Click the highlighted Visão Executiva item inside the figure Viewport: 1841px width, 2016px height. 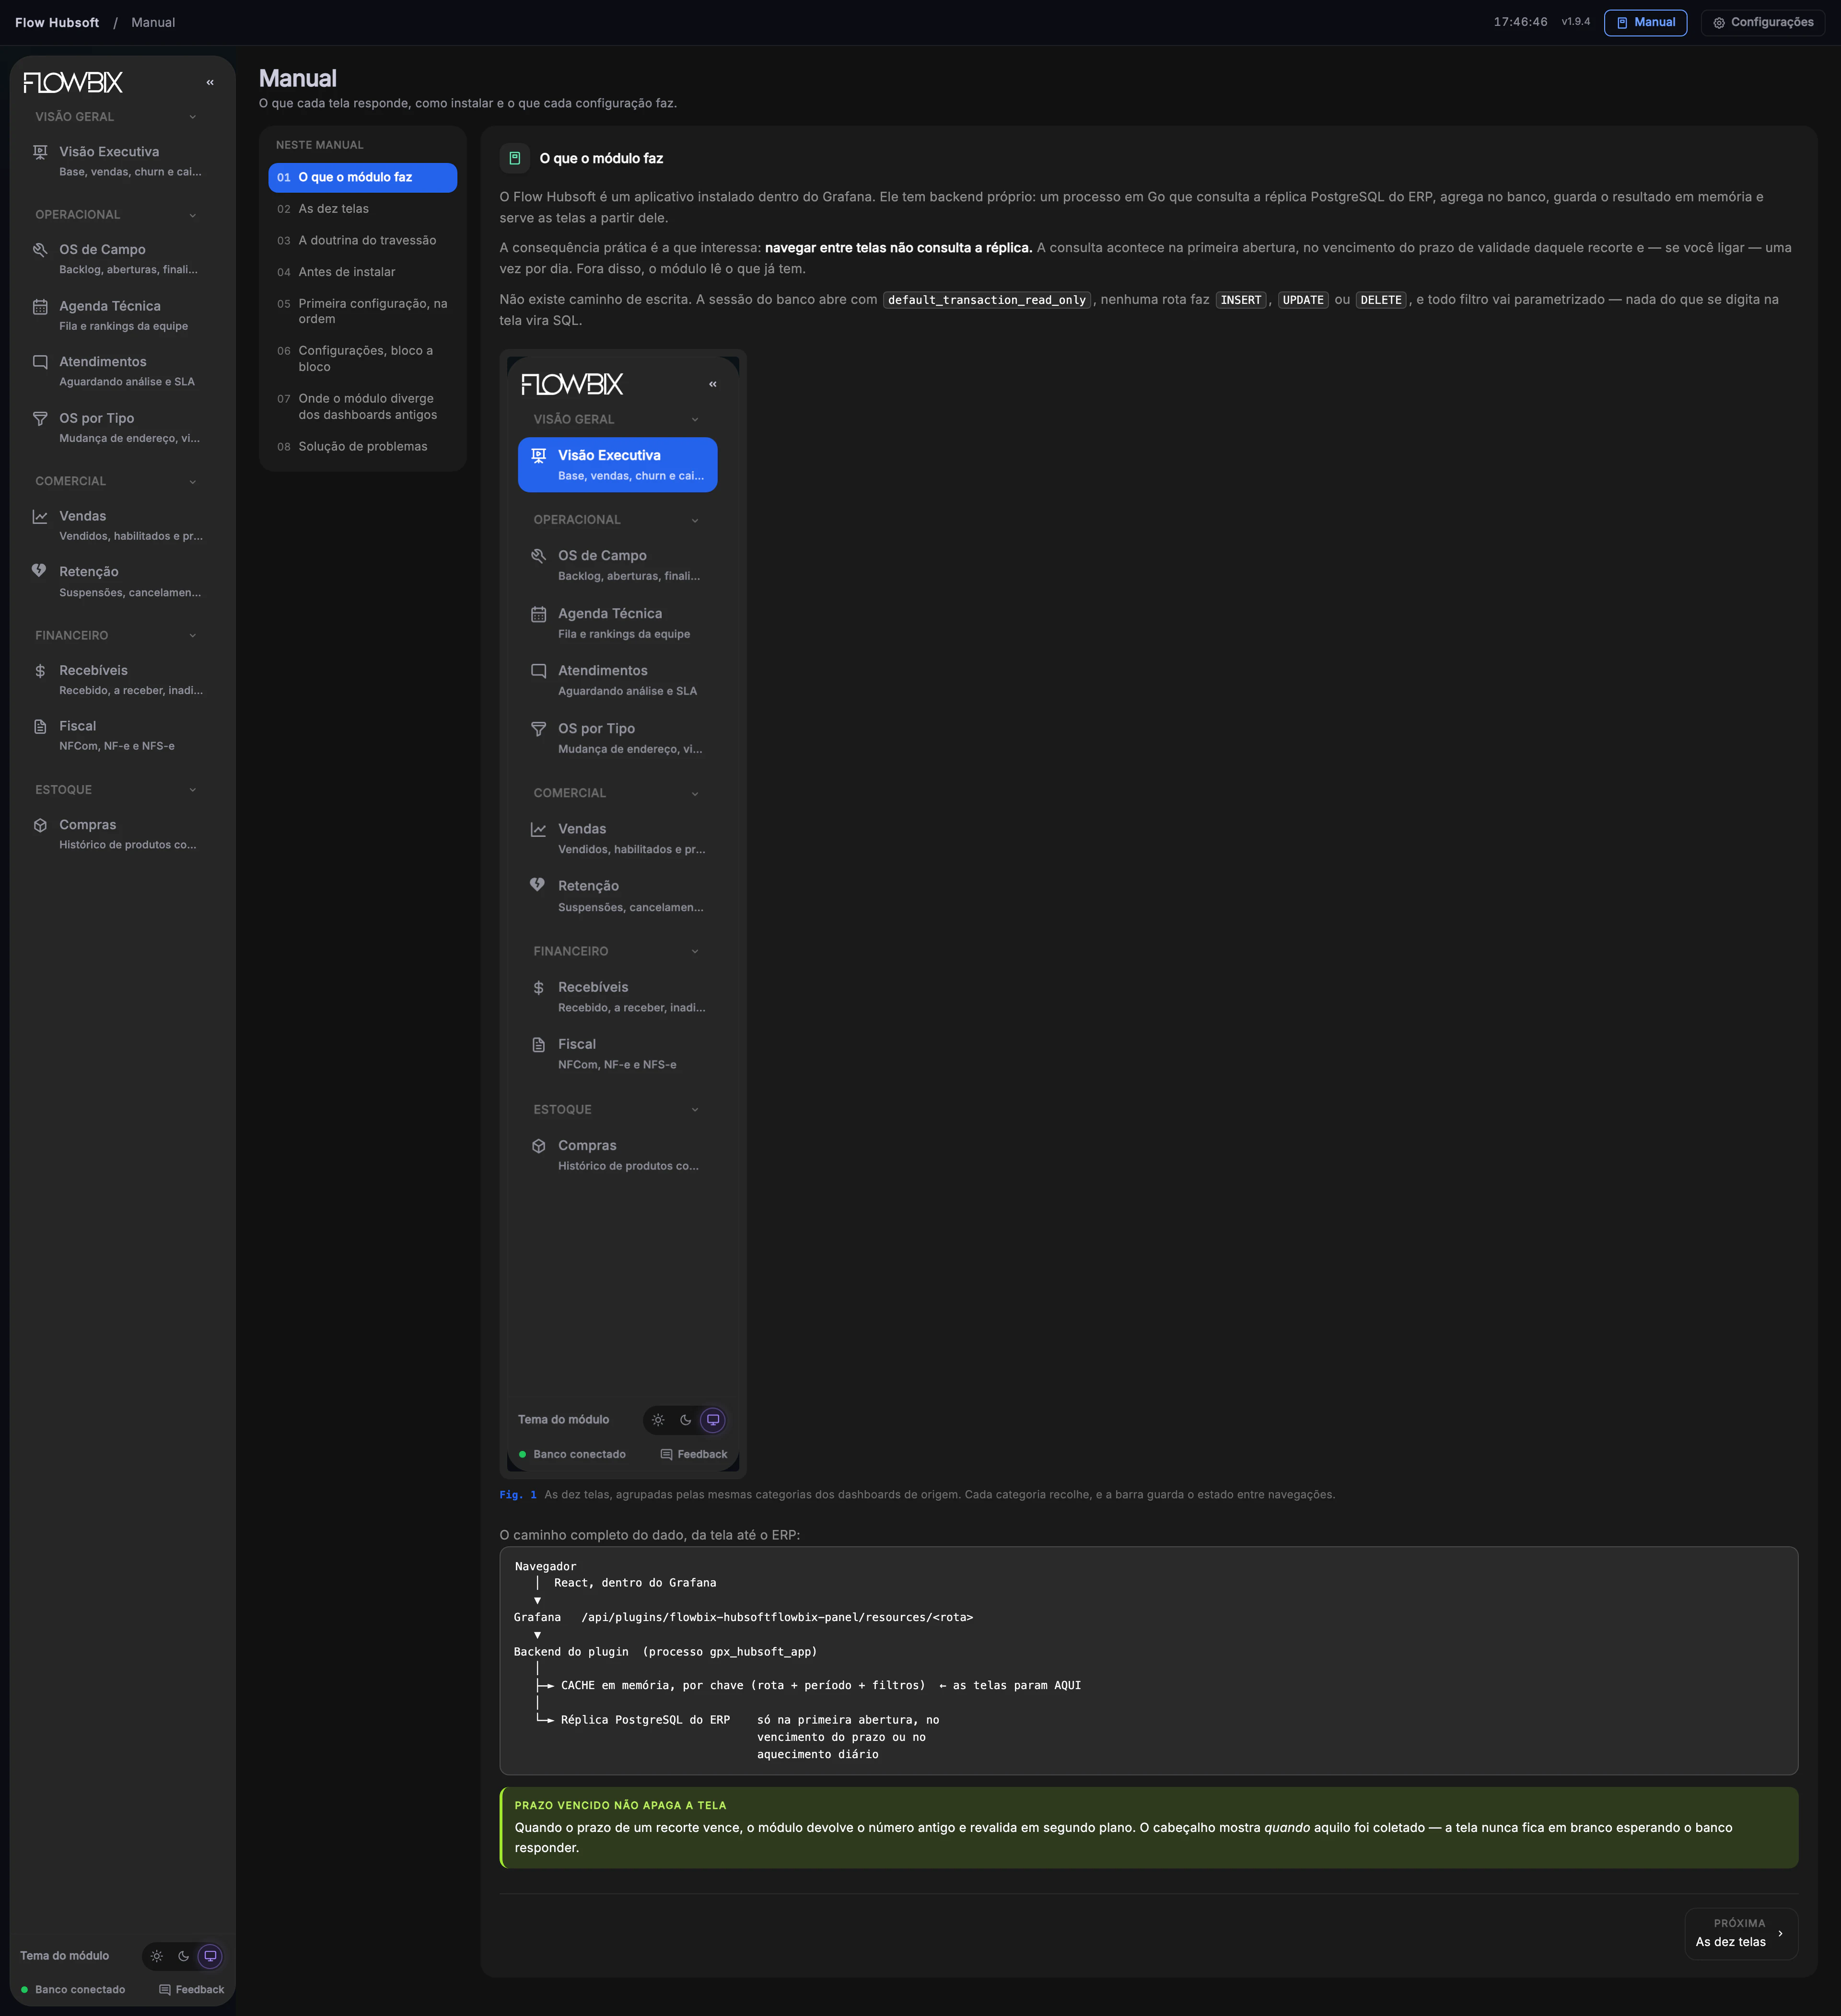[617, 465]
